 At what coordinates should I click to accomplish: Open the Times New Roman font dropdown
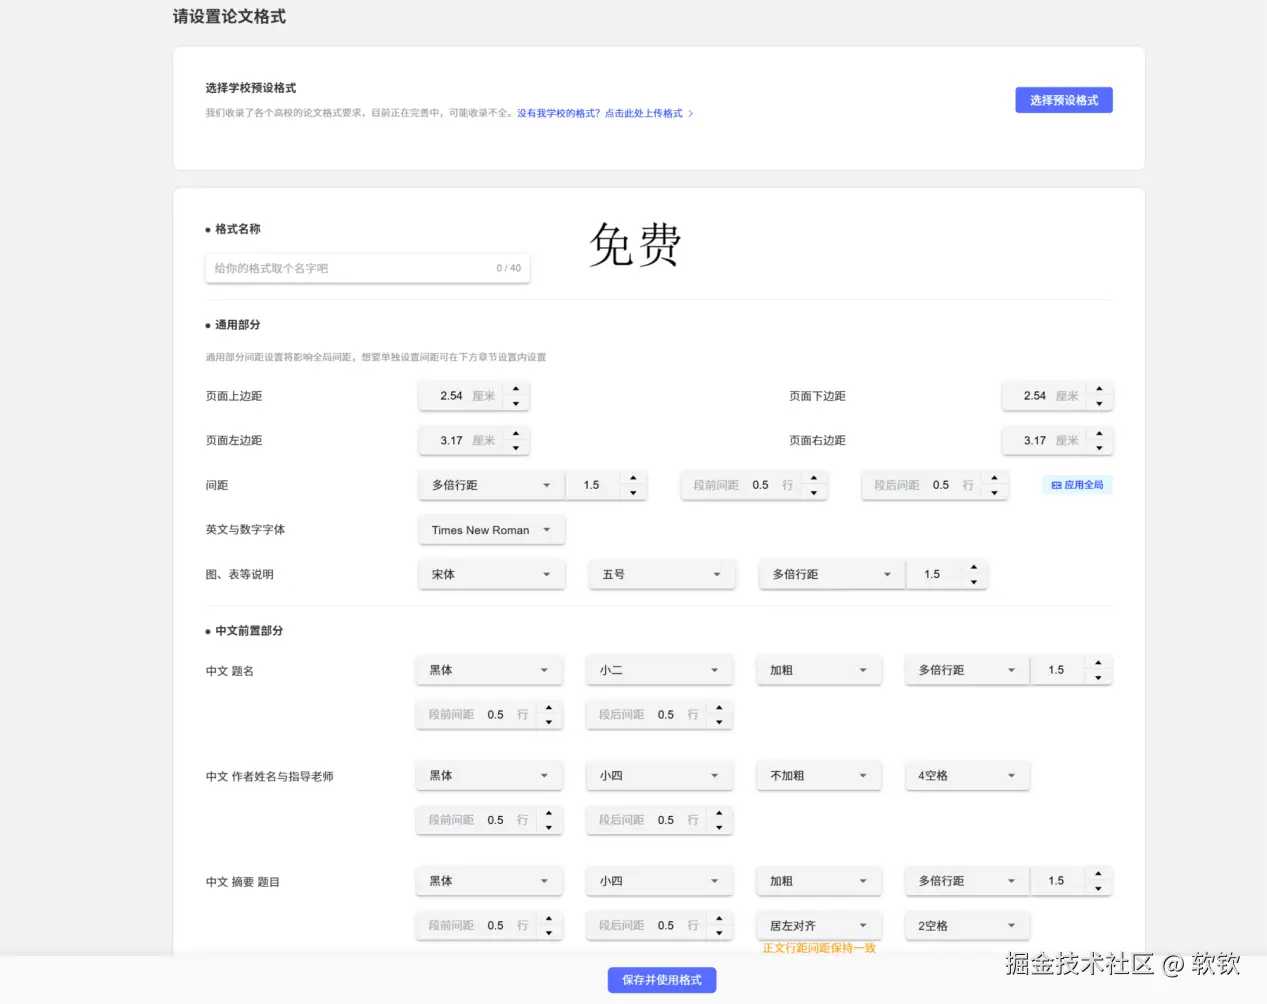(x=491, y=529)
